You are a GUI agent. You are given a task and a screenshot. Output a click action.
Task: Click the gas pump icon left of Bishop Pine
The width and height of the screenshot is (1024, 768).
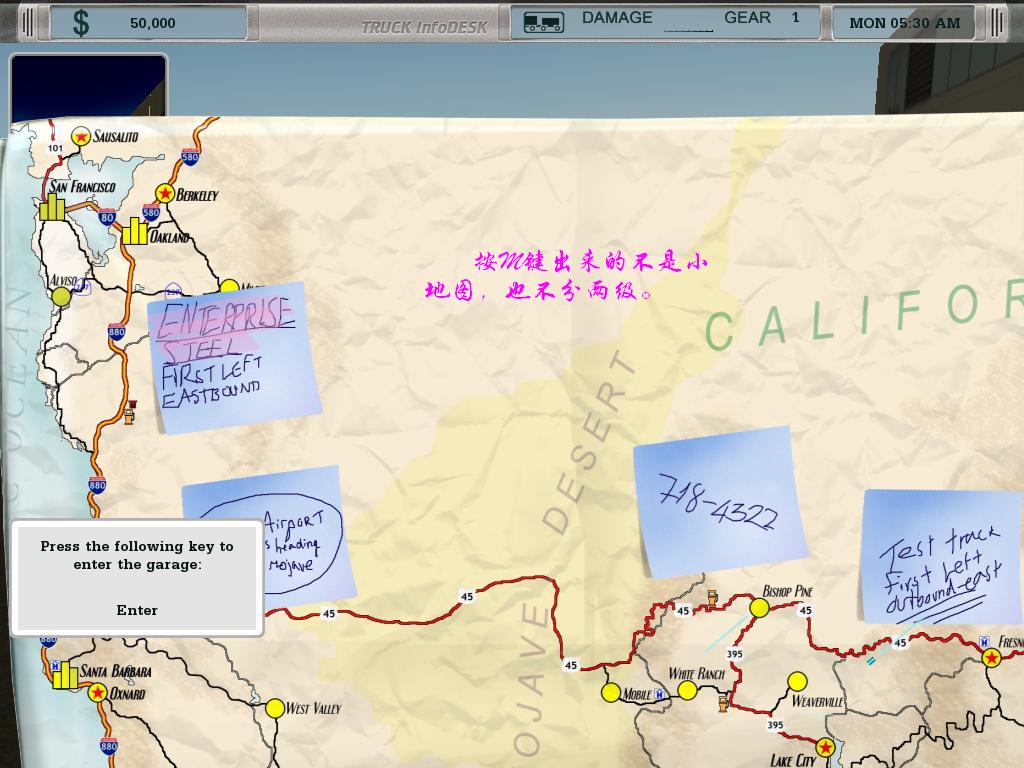click(x=712, y=598)
